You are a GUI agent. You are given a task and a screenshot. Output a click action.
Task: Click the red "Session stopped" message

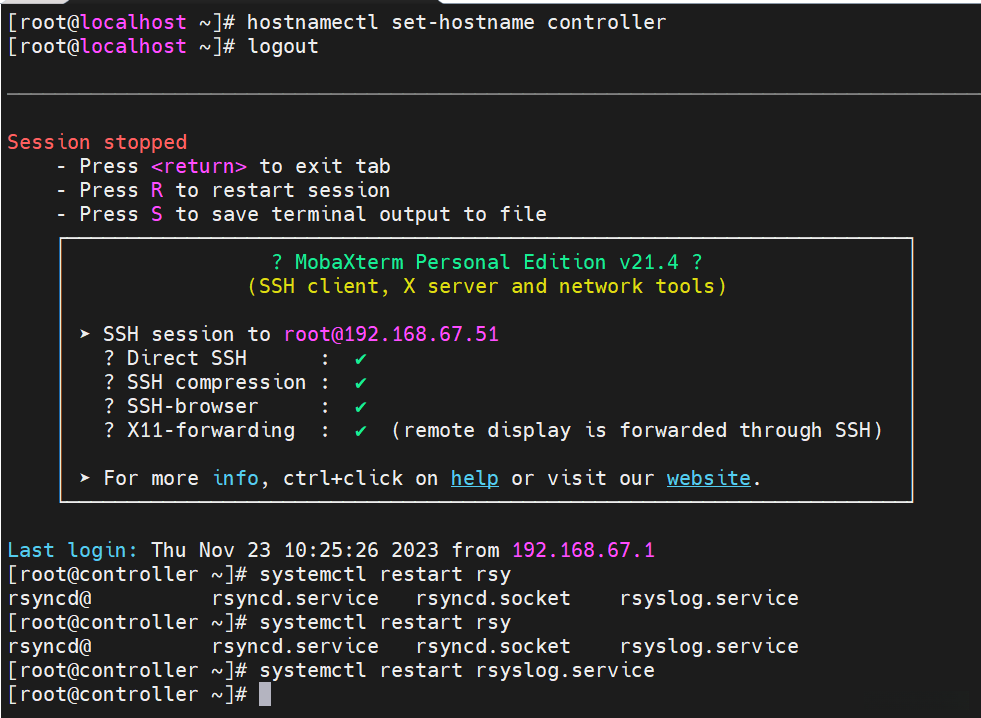[97, 142]
